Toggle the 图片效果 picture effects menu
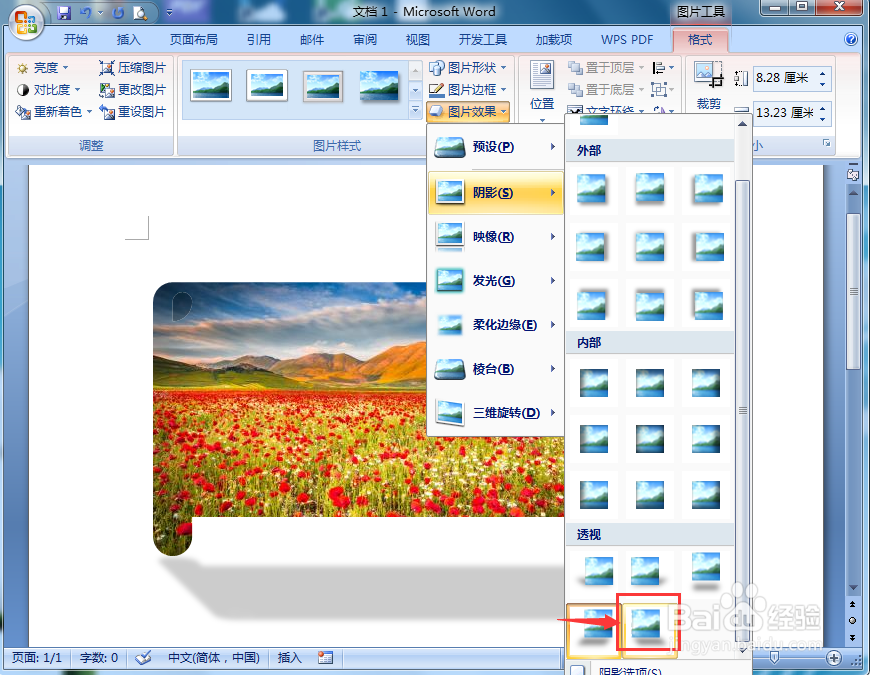The image size is (870, 675). click(x=468, y=111)
